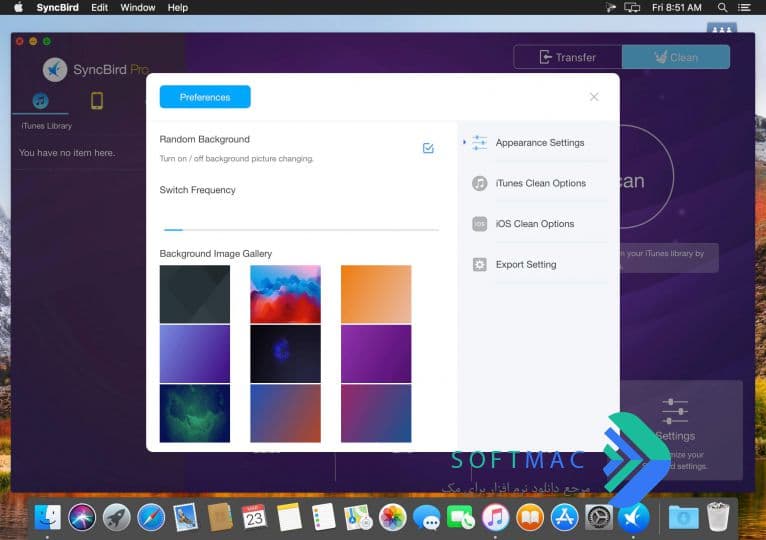Pick the blue-to-orange gradient background
Viewport: 766px width, 540px height.
285,413
